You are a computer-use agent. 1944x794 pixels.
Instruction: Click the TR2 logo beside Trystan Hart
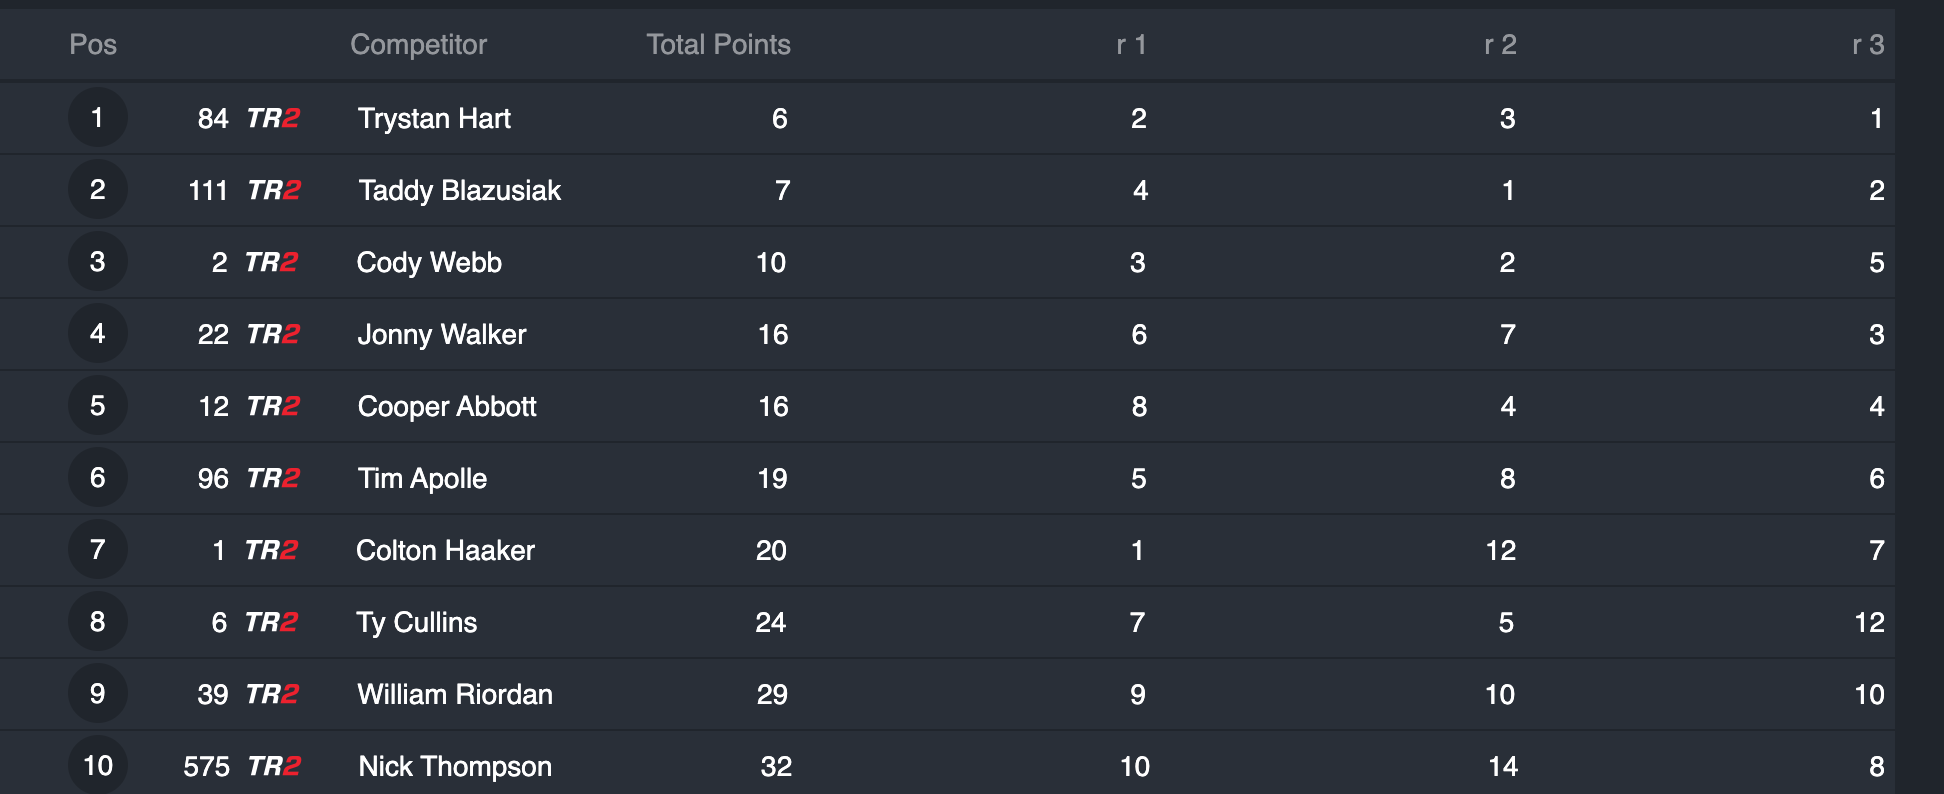click(273, 118)
